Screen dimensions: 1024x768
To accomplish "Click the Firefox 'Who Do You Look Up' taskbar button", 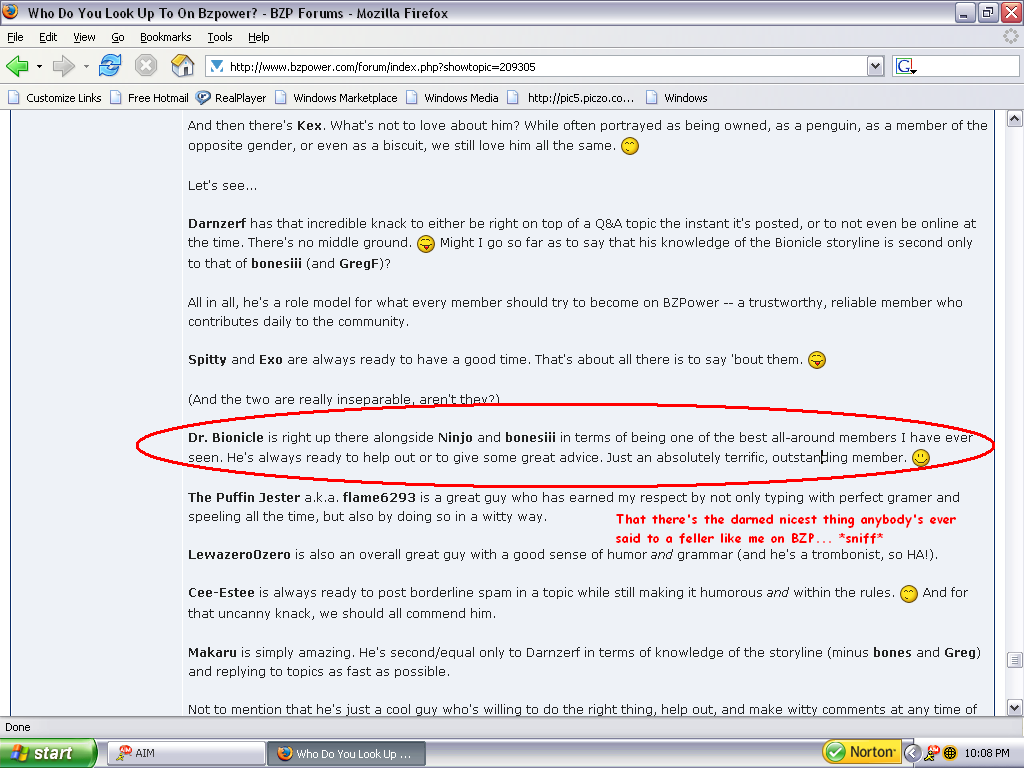I will pyautogui.click(x=346, y=753).
